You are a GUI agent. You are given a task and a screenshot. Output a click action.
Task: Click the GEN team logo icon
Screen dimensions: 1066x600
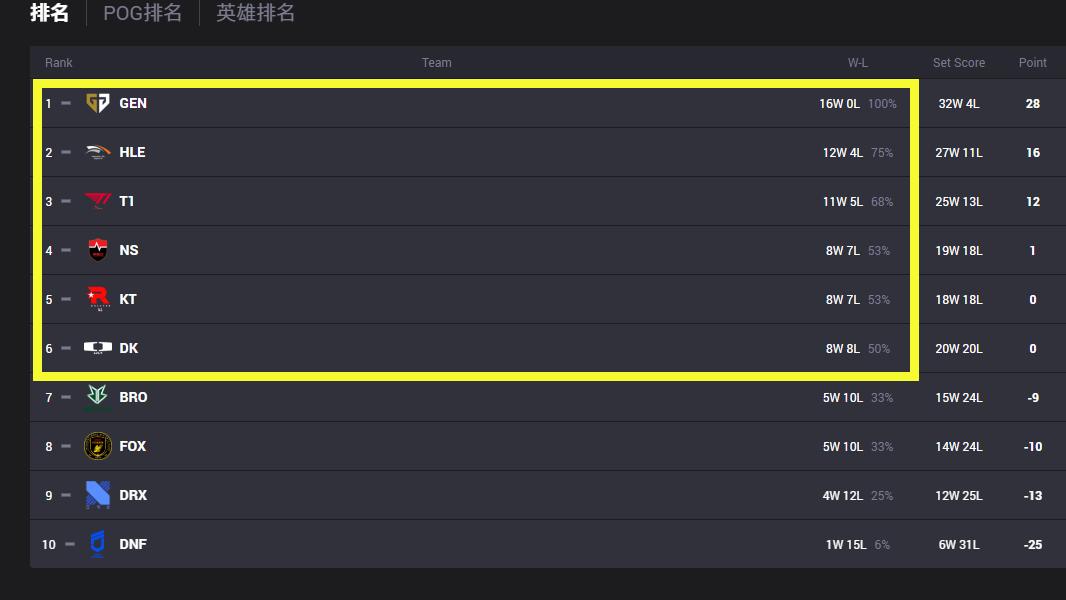coord(98,103)
